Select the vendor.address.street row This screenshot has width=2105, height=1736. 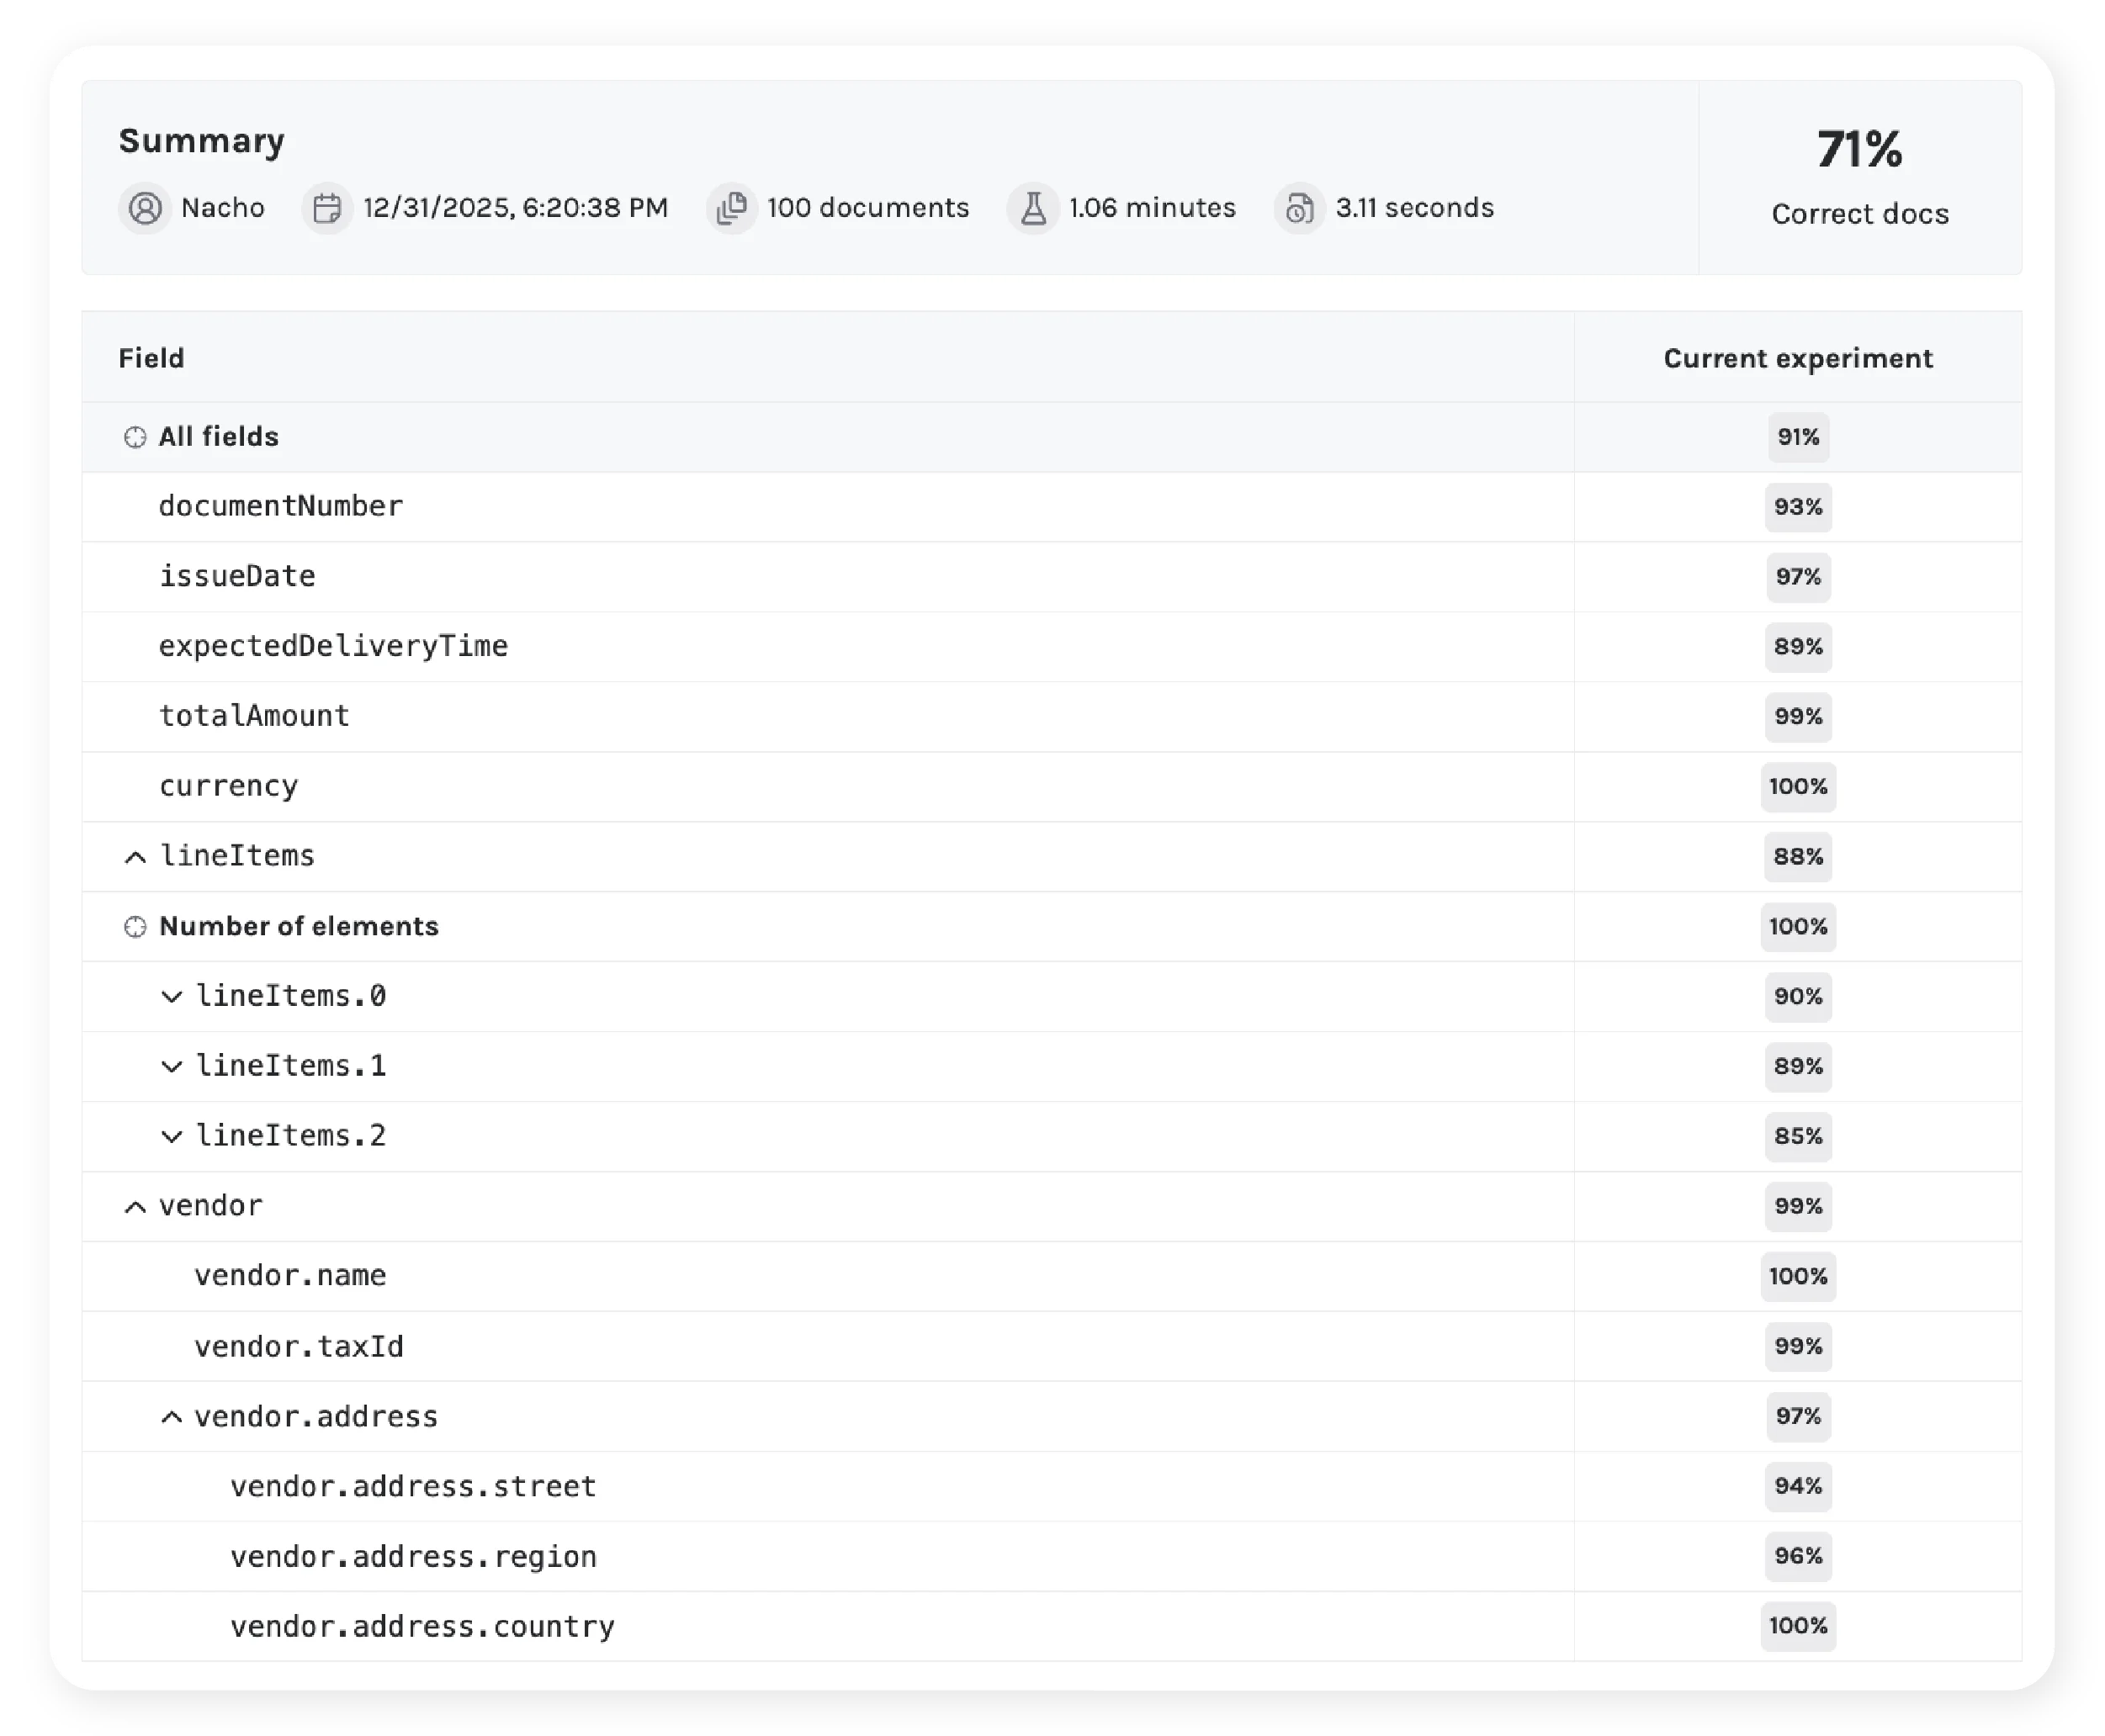pos(1052,1487)
